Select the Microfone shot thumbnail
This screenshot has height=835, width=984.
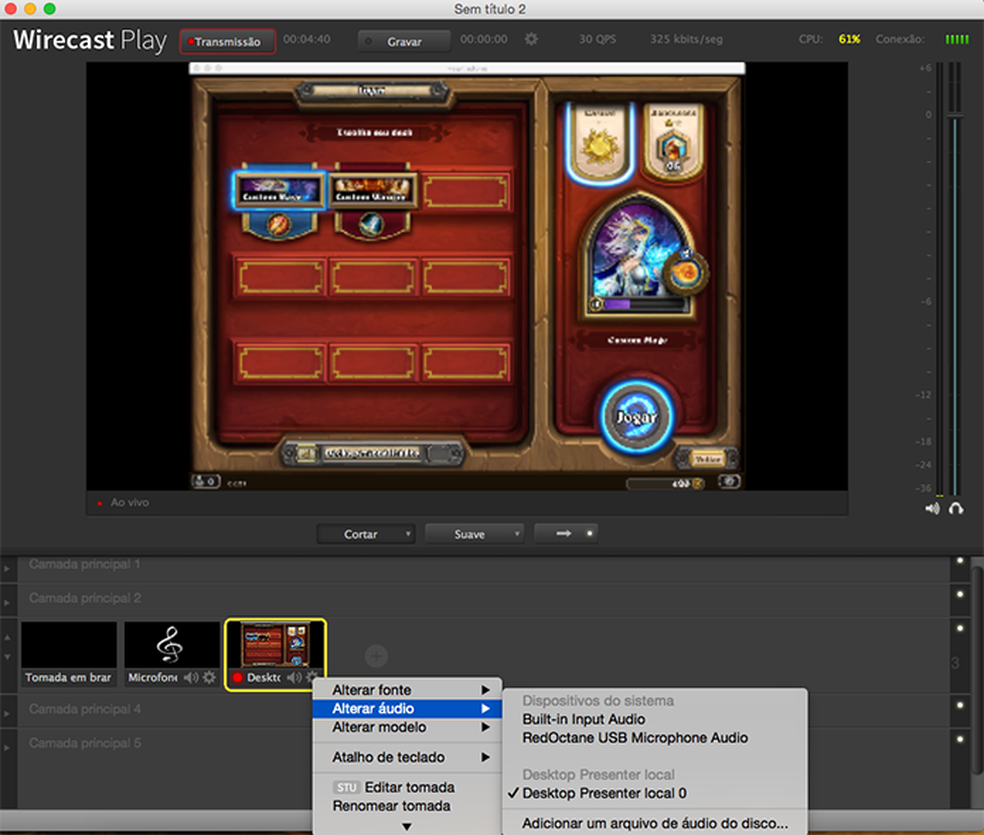click(172, 653)
